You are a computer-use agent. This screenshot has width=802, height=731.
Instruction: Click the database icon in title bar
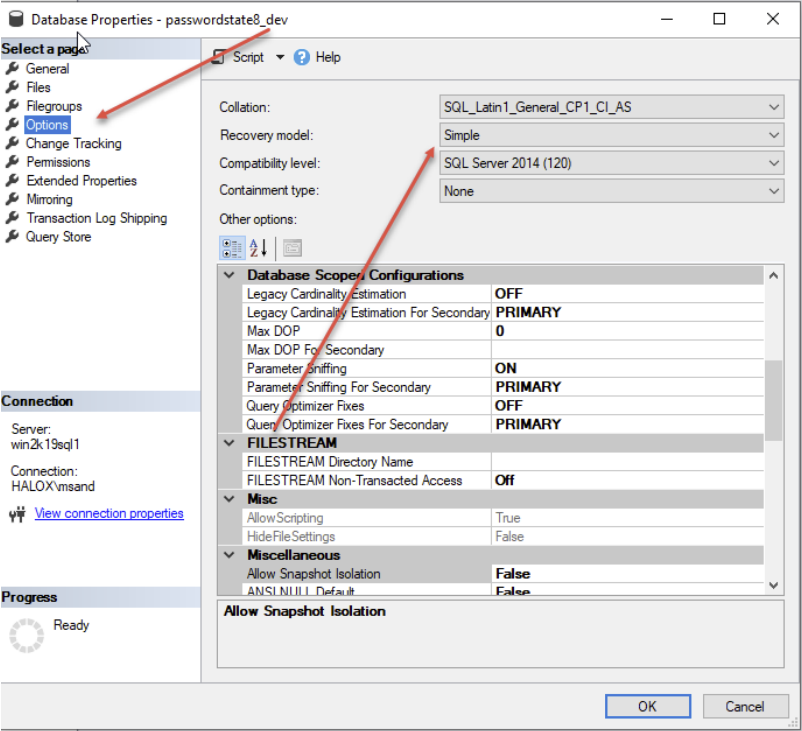16,19
